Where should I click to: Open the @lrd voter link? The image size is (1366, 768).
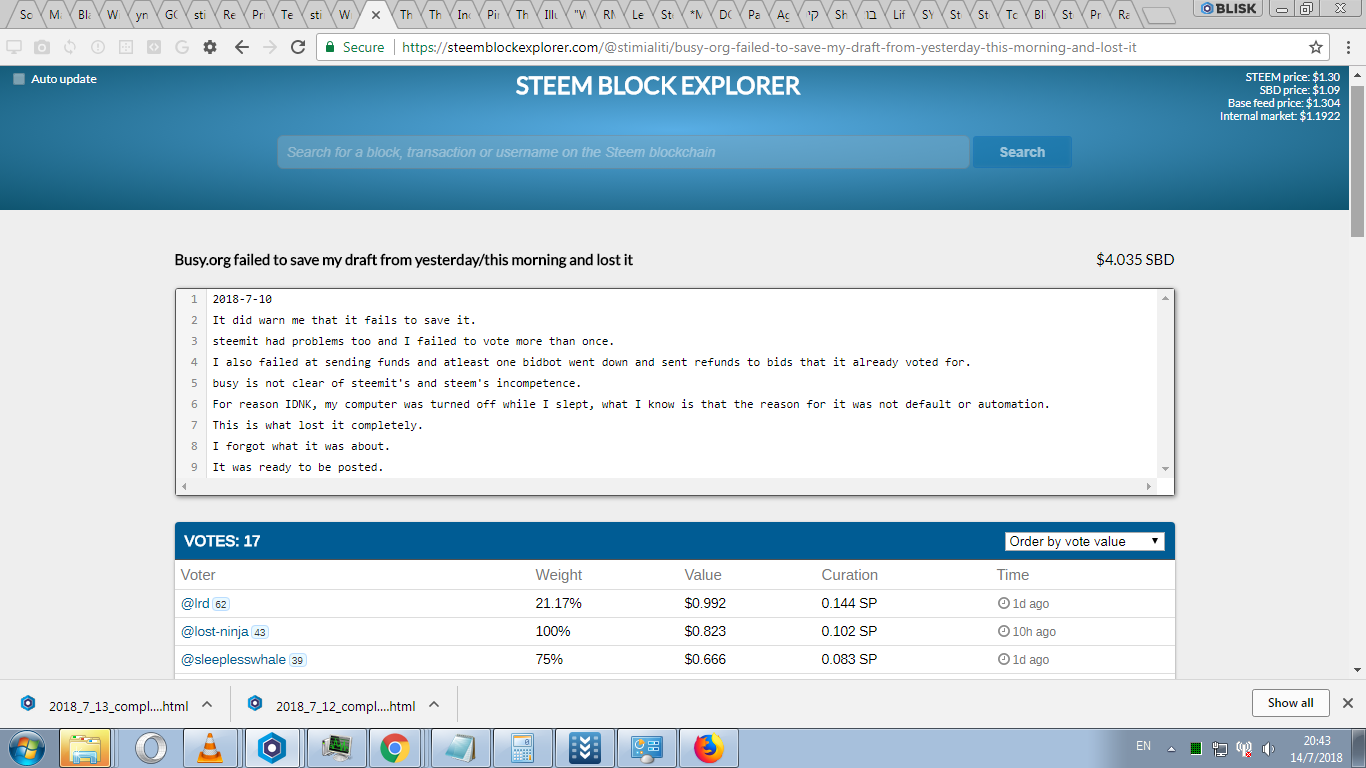tap(195, 603)
